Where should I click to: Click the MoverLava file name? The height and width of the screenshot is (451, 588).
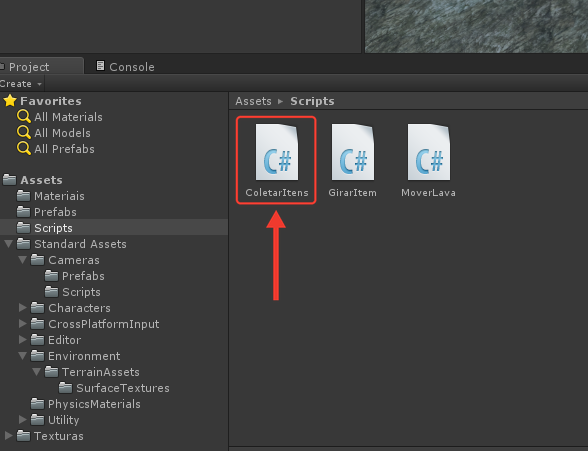point(428,193)
